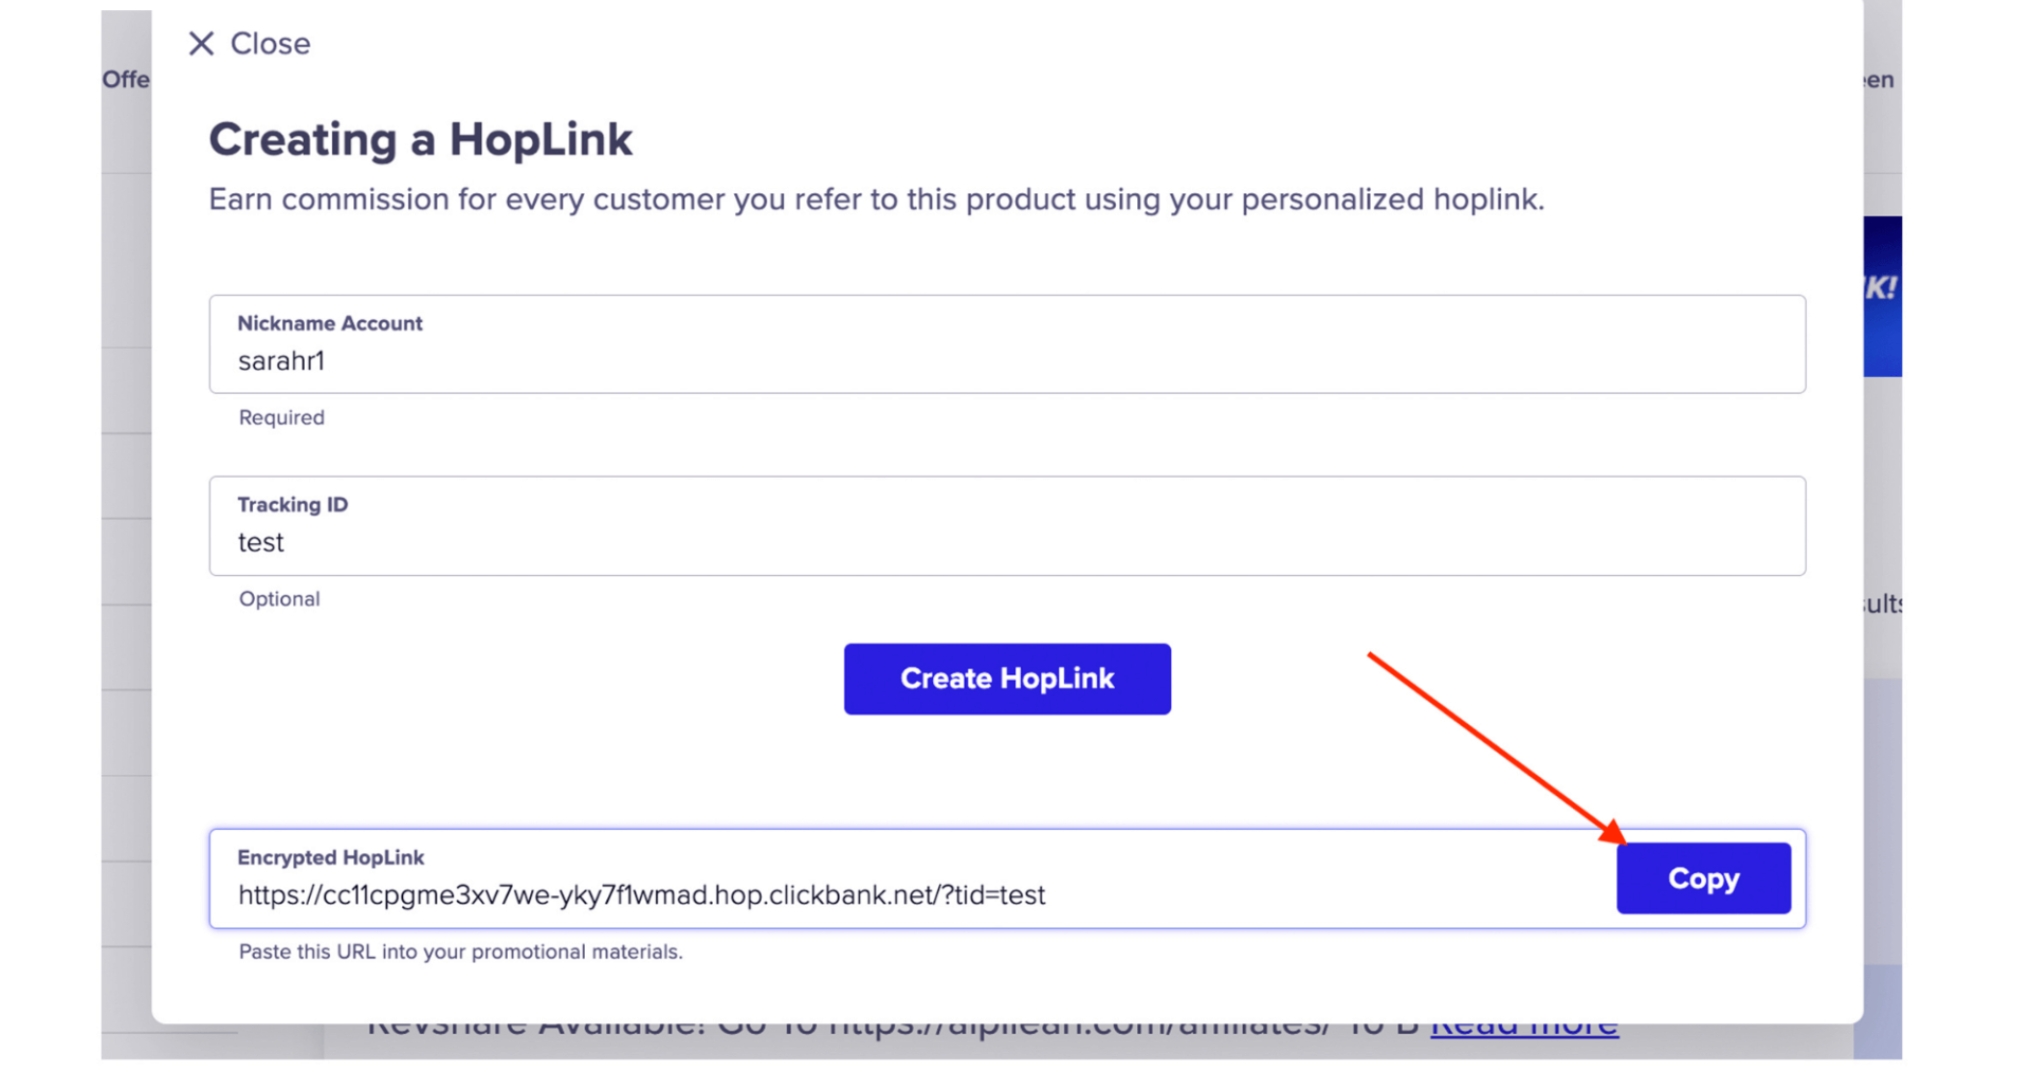Copy the encrypted HopLink URL

point(1702,878)
